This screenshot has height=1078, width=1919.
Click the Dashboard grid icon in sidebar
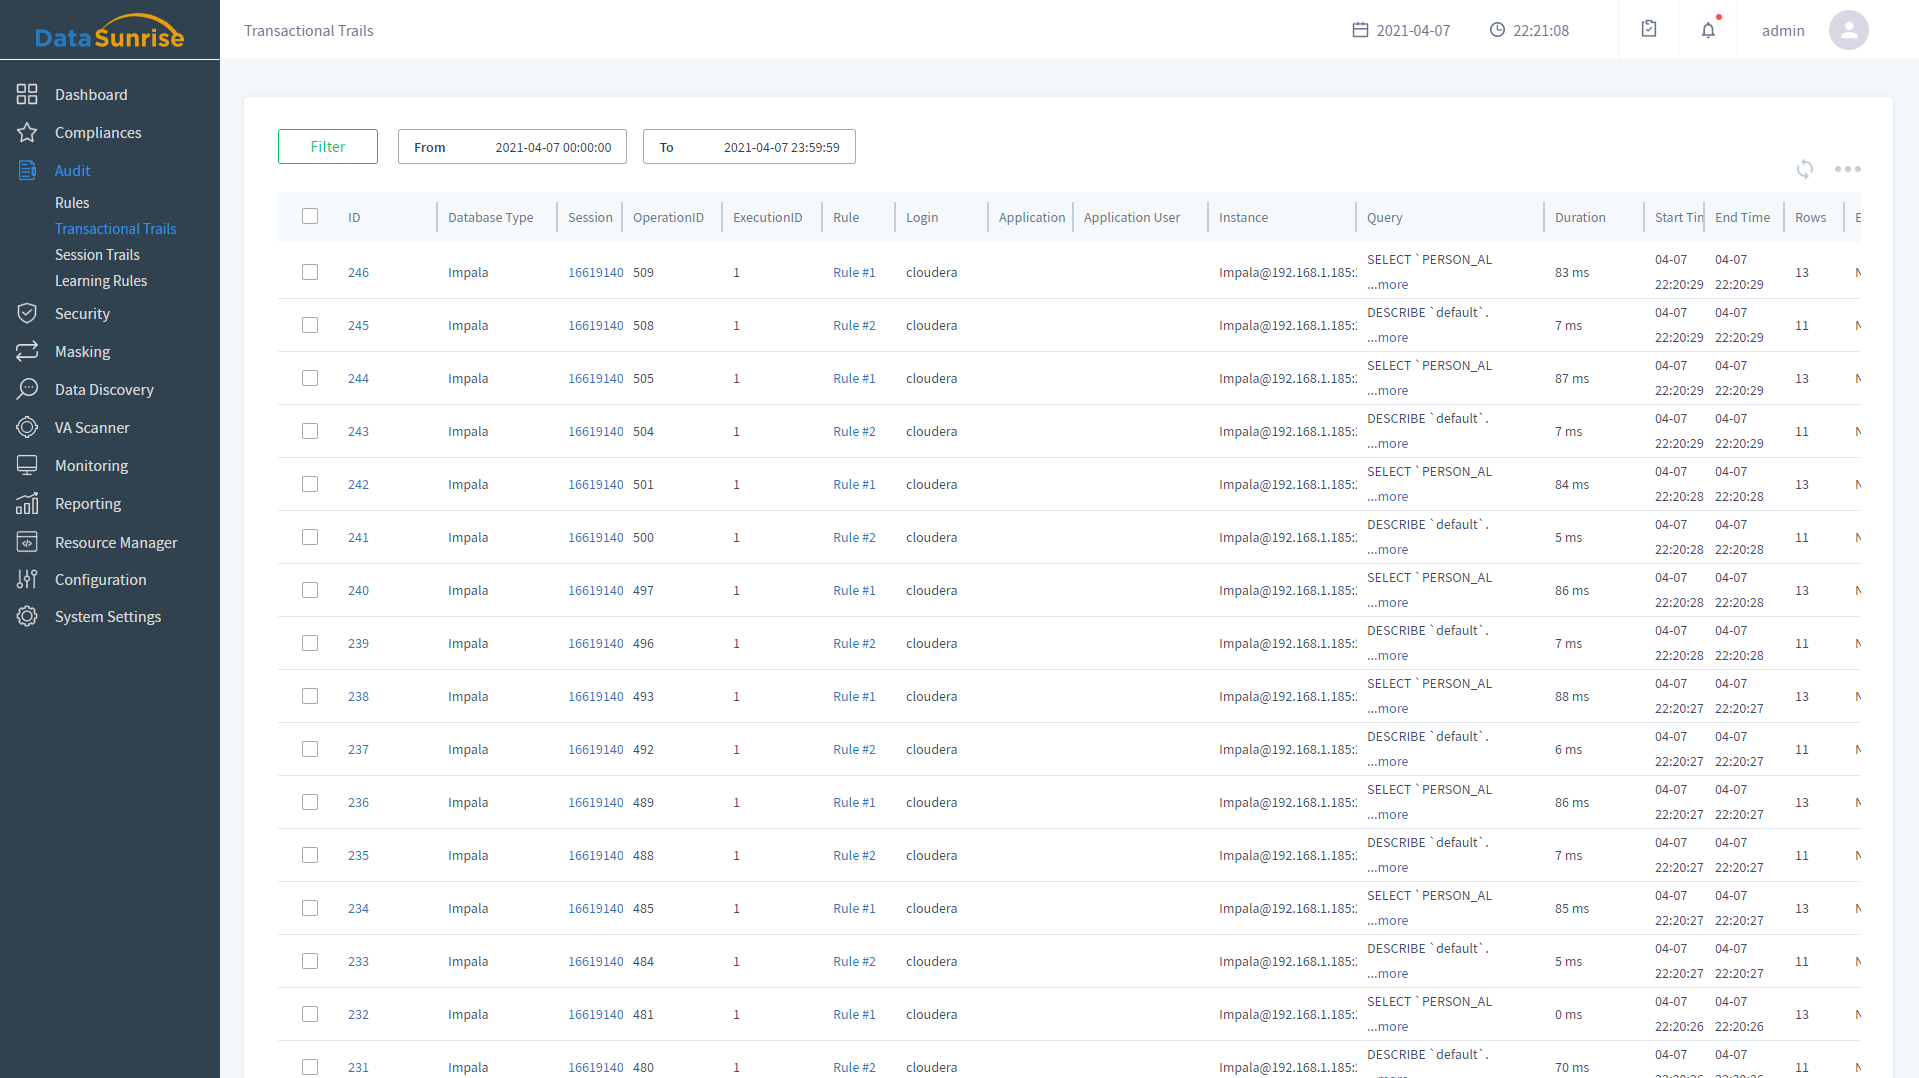click(27, 94)
